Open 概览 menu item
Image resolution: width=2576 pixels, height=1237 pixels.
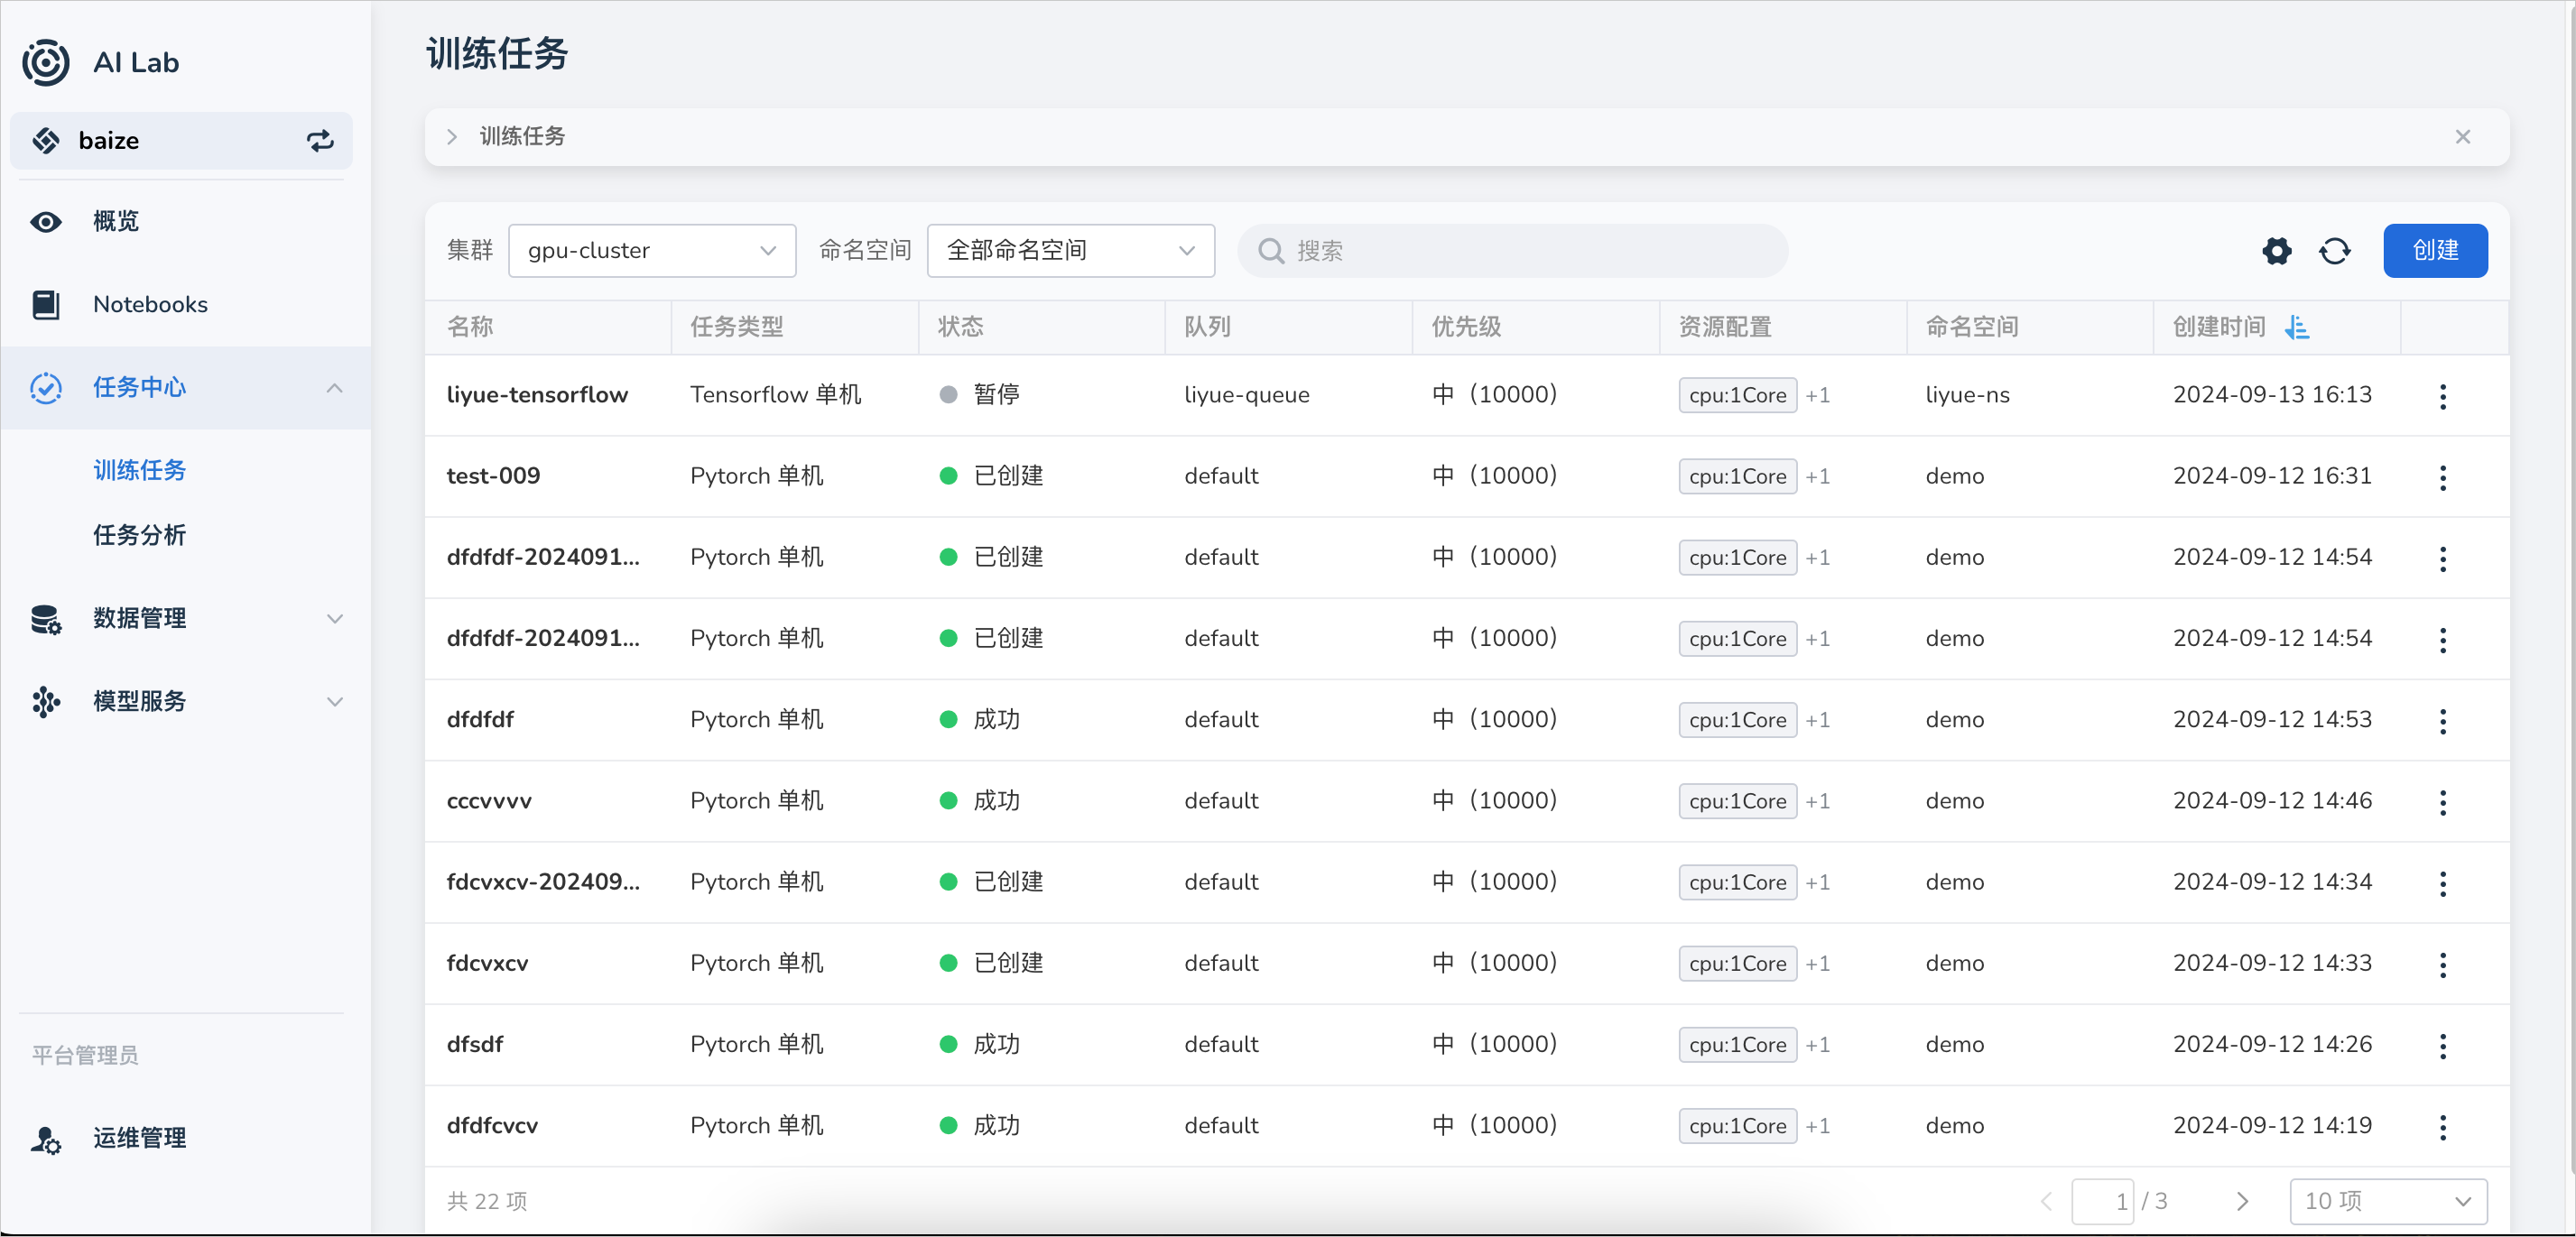pos(186,221)
